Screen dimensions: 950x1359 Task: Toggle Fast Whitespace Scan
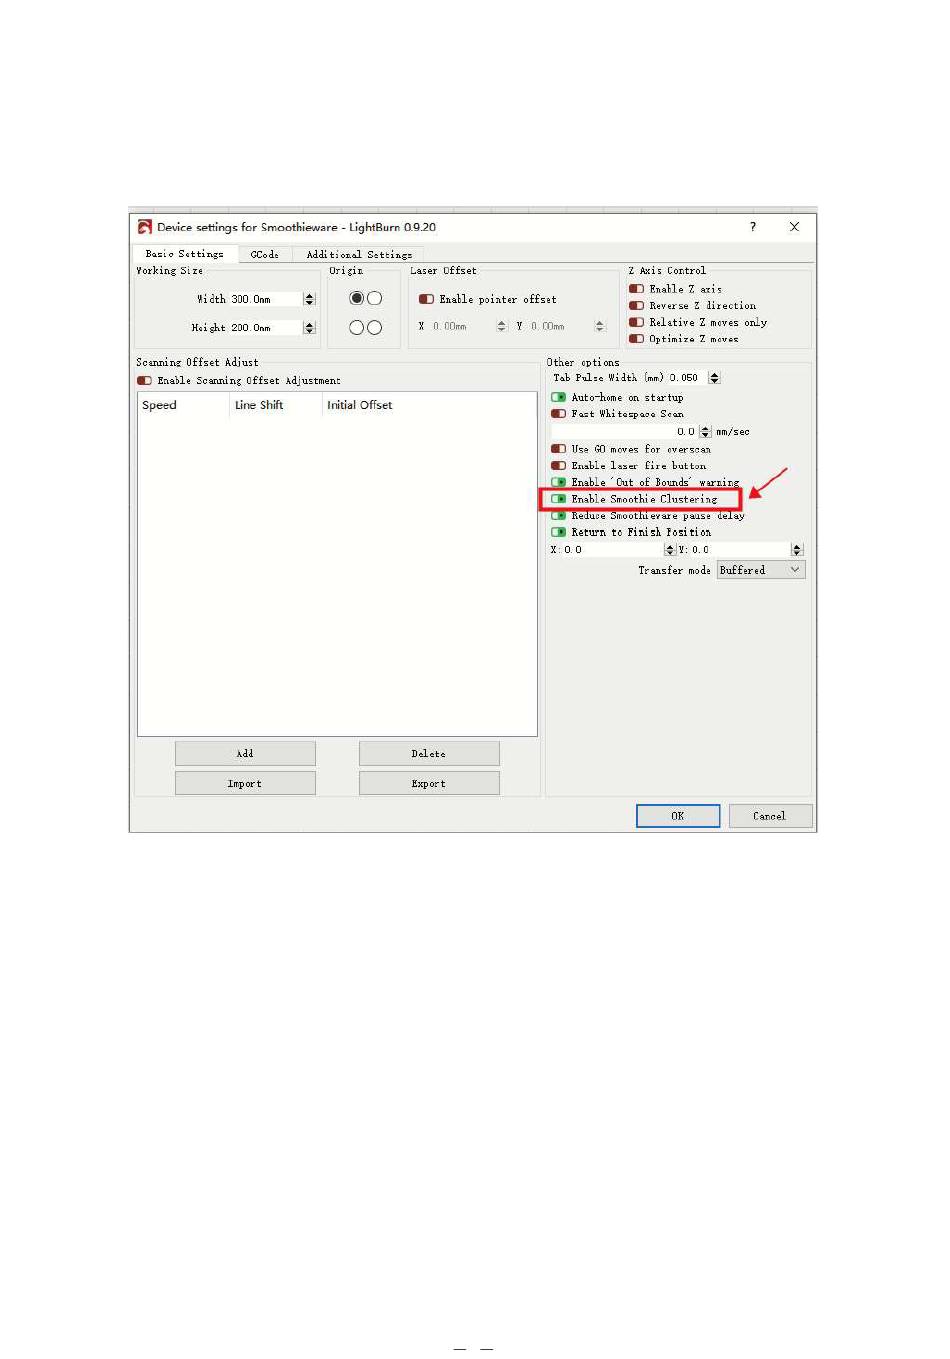(x=558, y=414)
